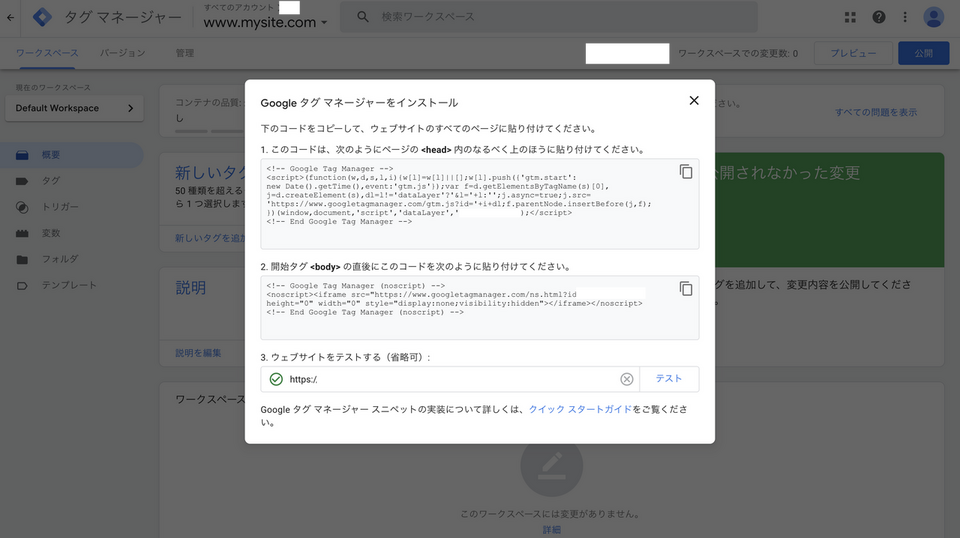Go back using the back arrow
The height and width of the screenshot is (538, 960).
(12, 17)
